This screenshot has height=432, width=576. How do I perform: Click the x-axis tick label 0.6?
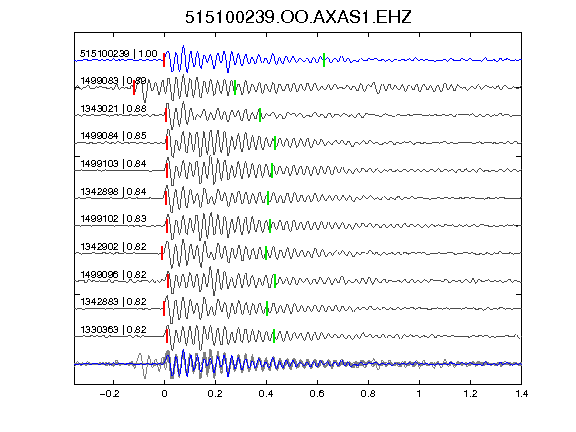317,394
